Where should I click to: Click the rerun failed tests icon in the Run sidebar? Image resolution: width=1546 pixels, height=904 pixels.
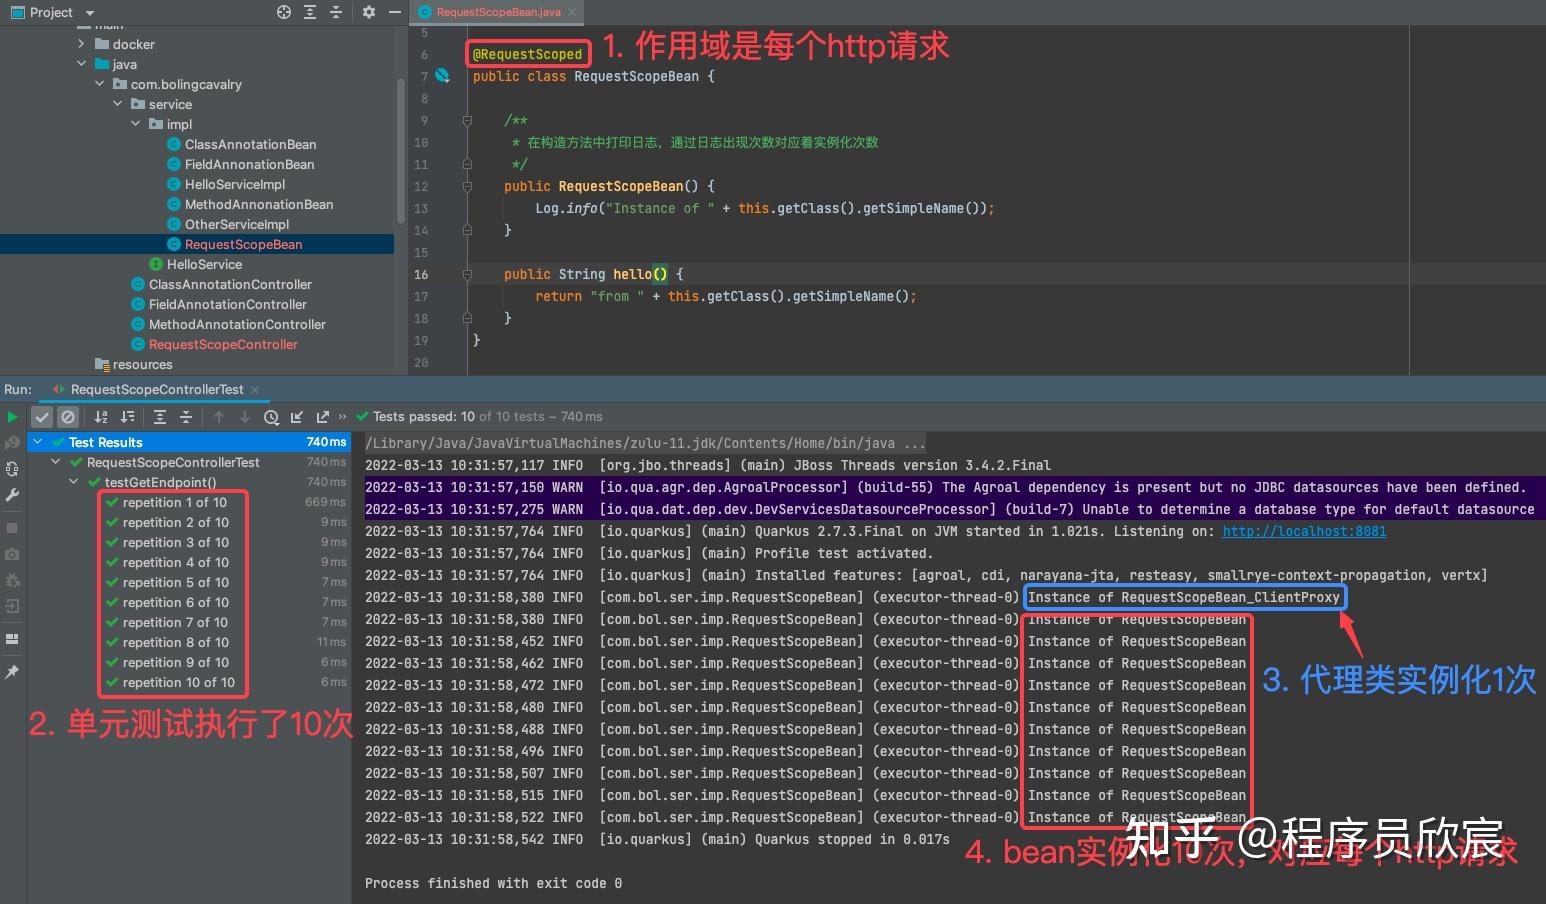point(12,442)
